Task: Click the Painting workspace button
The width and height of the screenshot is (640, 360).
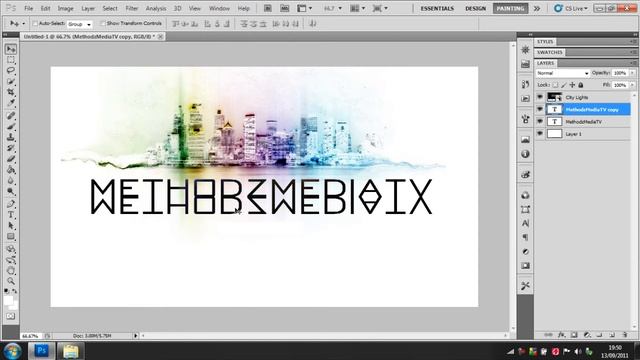Action: pyautogui.click(x=510, y=8)
